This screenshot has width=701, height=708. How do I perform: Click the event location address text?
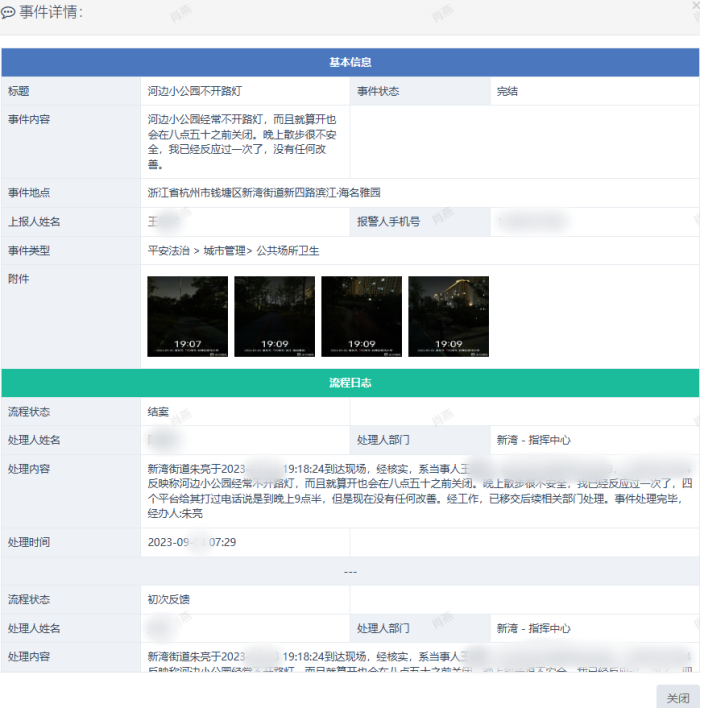pyautogui.click(x=264, y=193)
